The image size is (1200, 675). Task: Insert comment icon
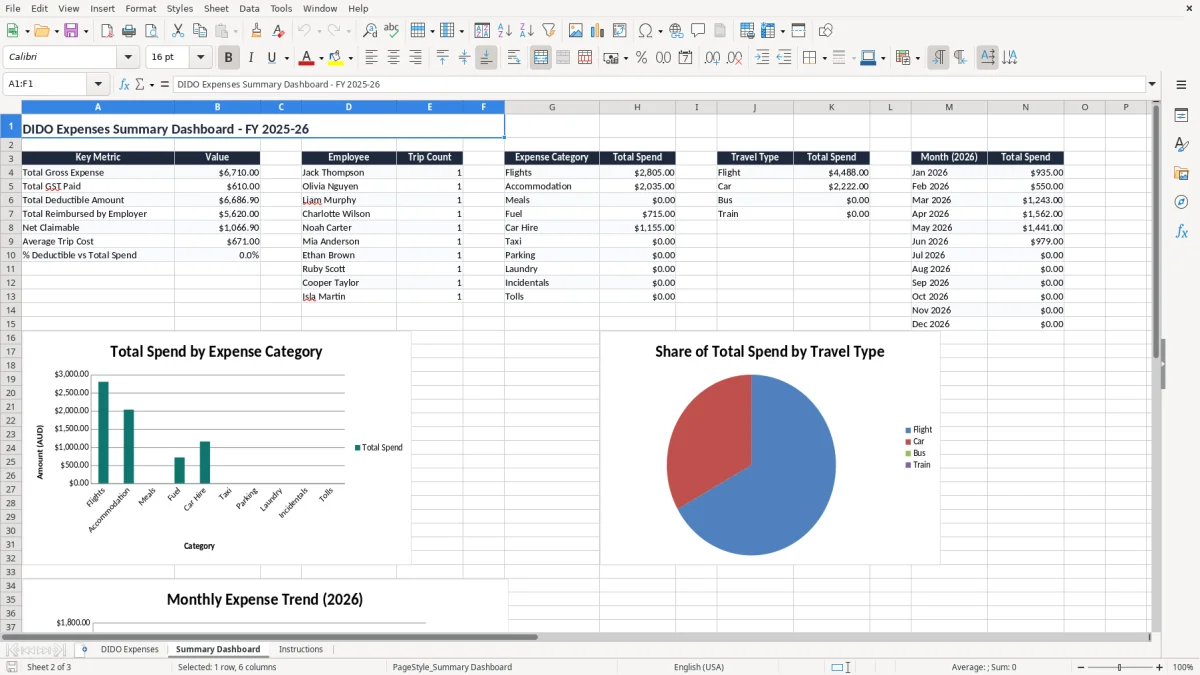698,31
